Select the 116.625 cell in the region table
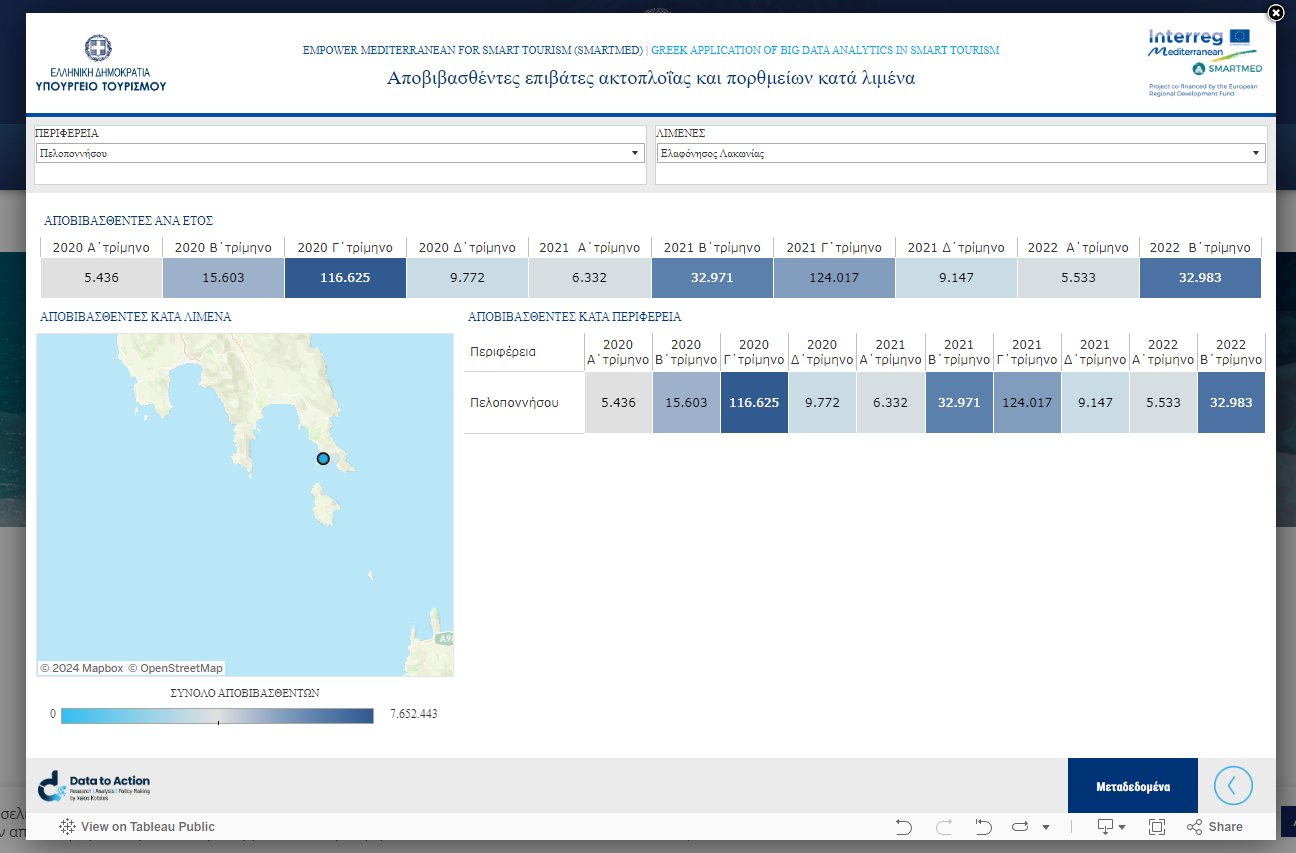The height and width of the screenshot is (853, 1296). click(x=754, y=403)
